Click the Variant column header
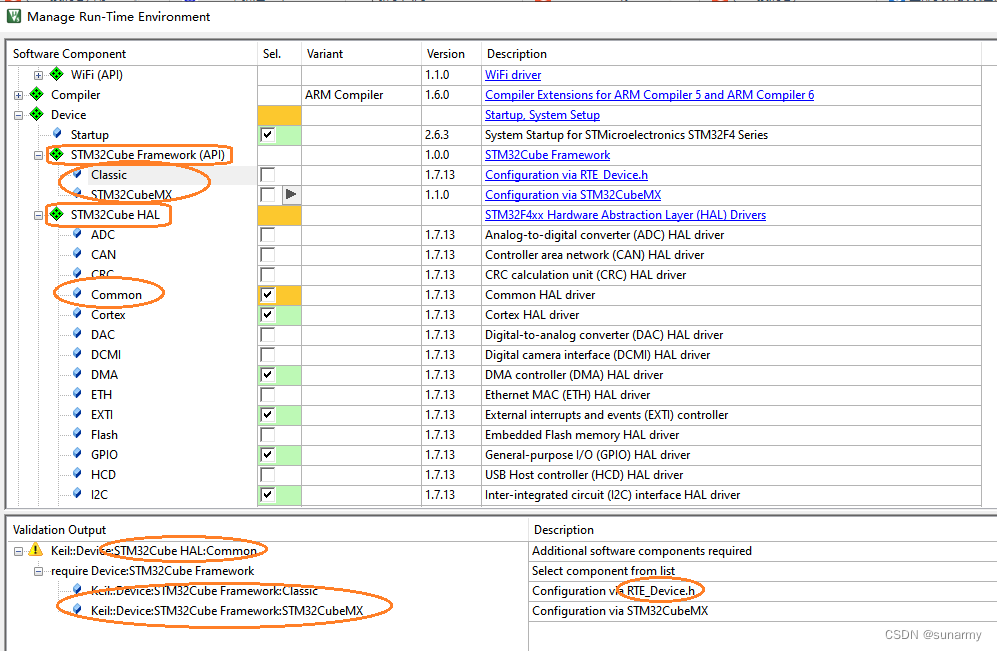 click(361, 54)
